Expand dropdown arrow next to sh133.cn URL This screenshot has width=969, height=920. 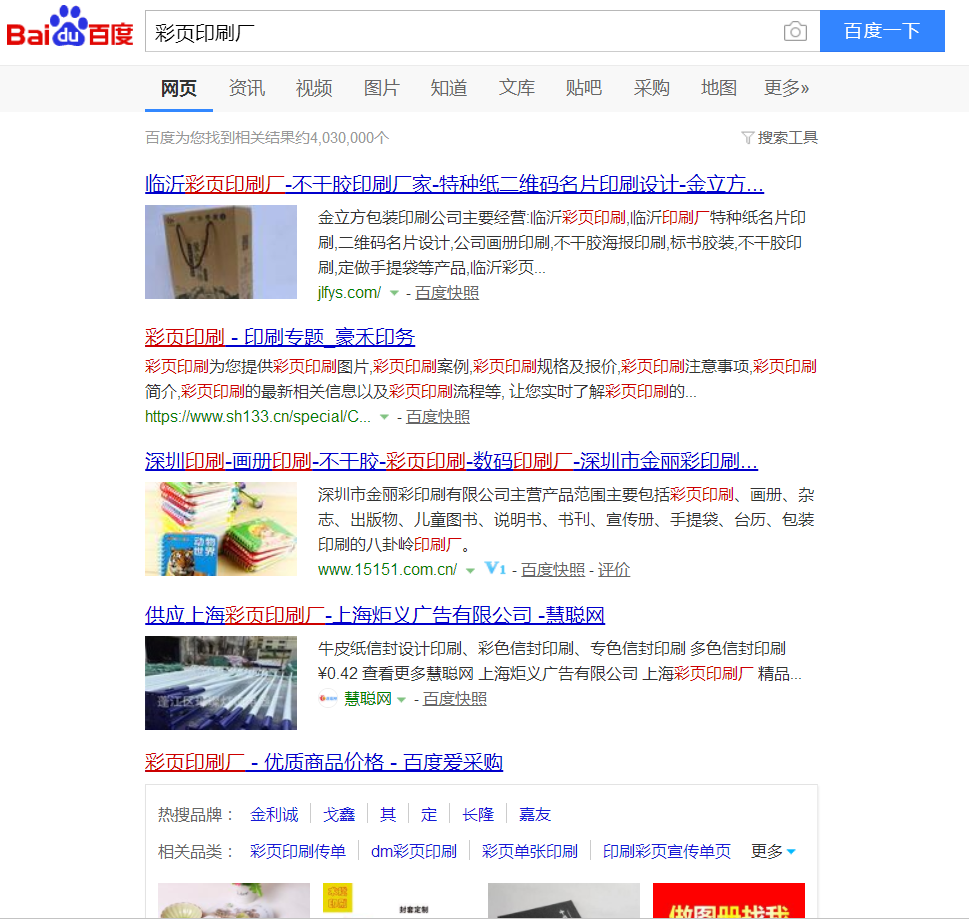pyautogui.click(x=384, y=417)
